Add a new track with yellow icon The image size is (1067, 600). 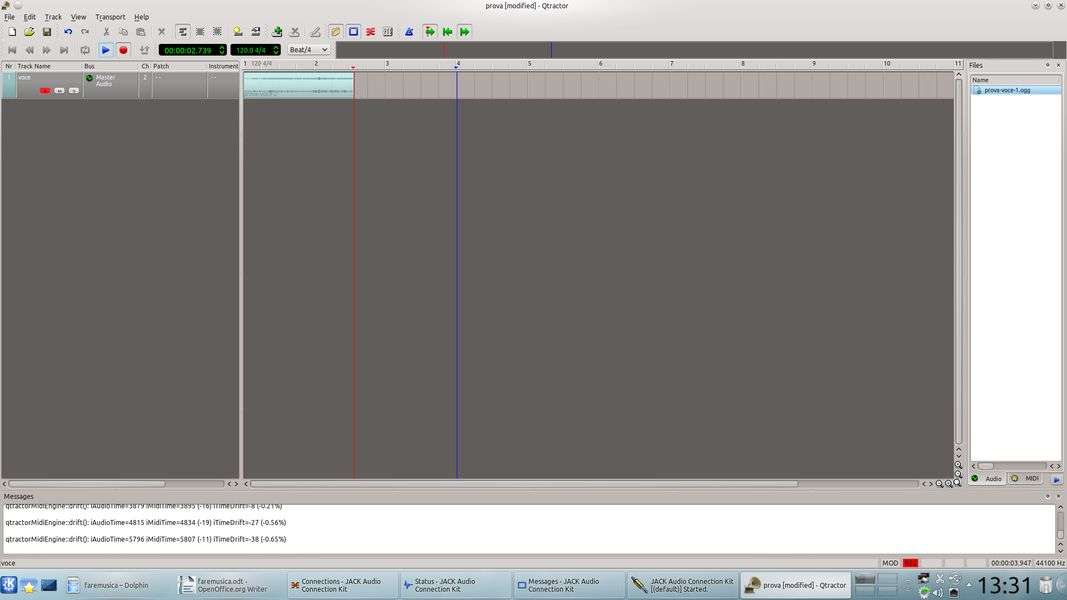[237, 31]
